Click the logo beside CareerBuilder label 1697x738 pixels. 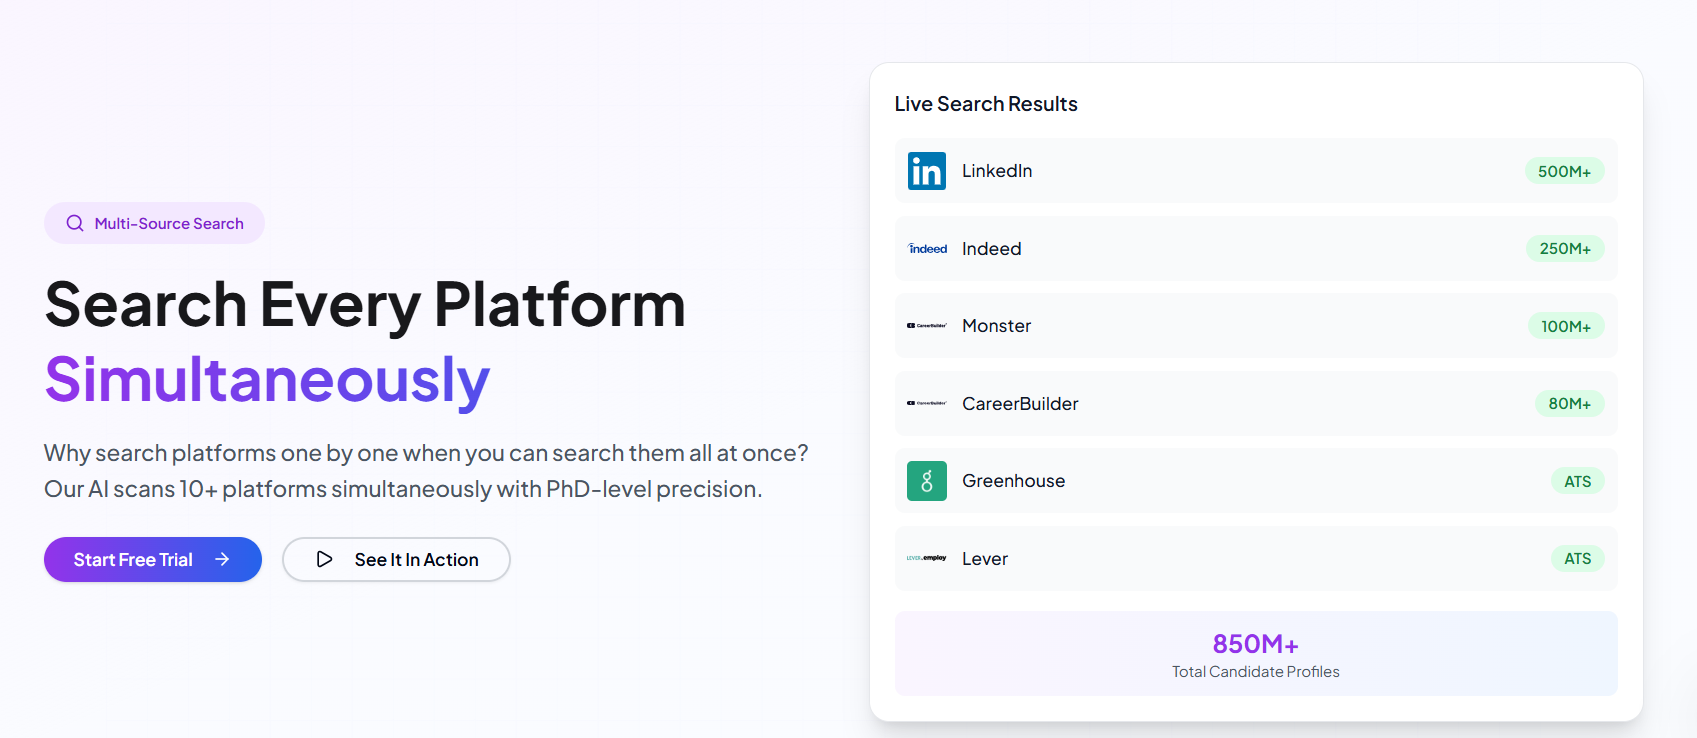927,403
